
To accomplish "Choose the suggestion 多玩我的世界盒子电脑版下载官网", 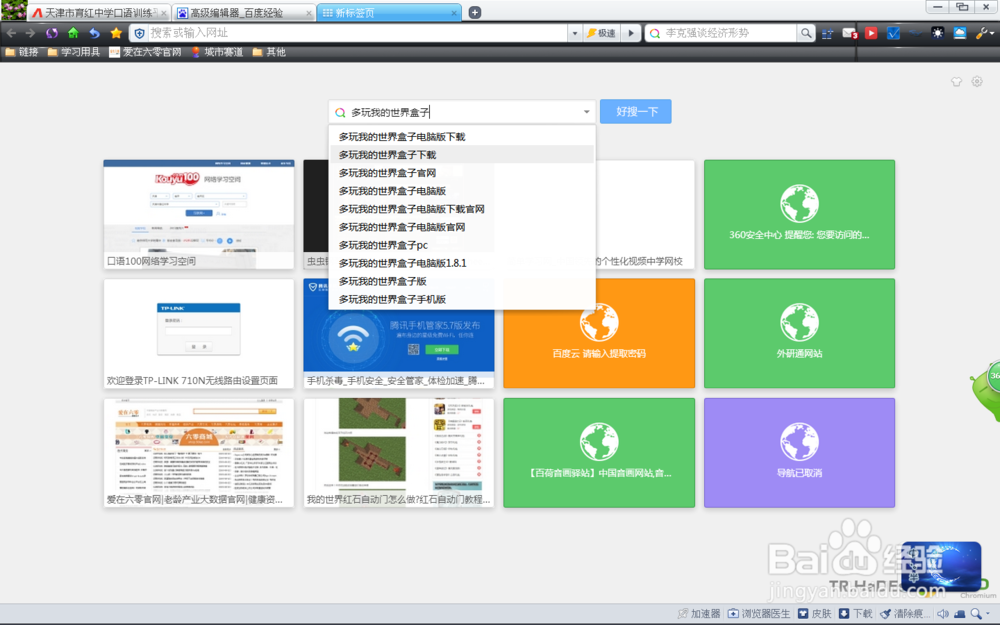I will (x=462, y=209).
